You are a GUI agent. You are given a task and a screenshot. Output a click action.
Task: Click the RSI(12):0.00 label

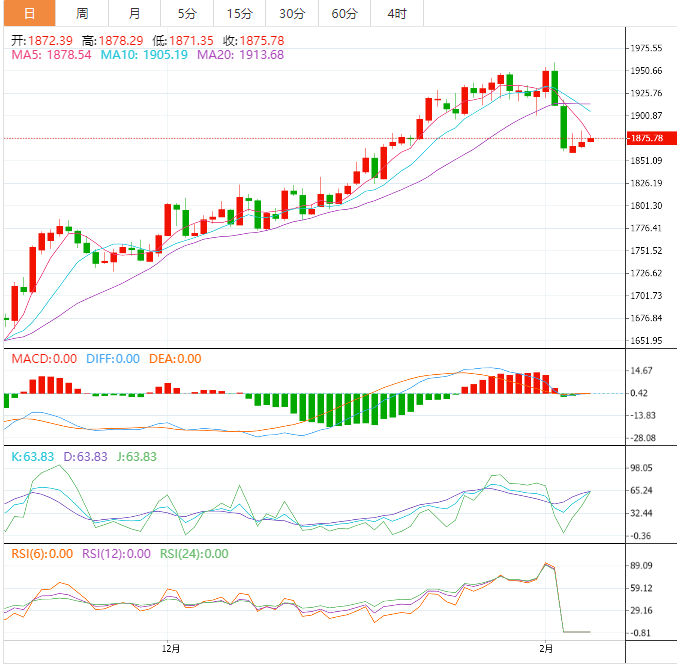(x=116, y=554)
